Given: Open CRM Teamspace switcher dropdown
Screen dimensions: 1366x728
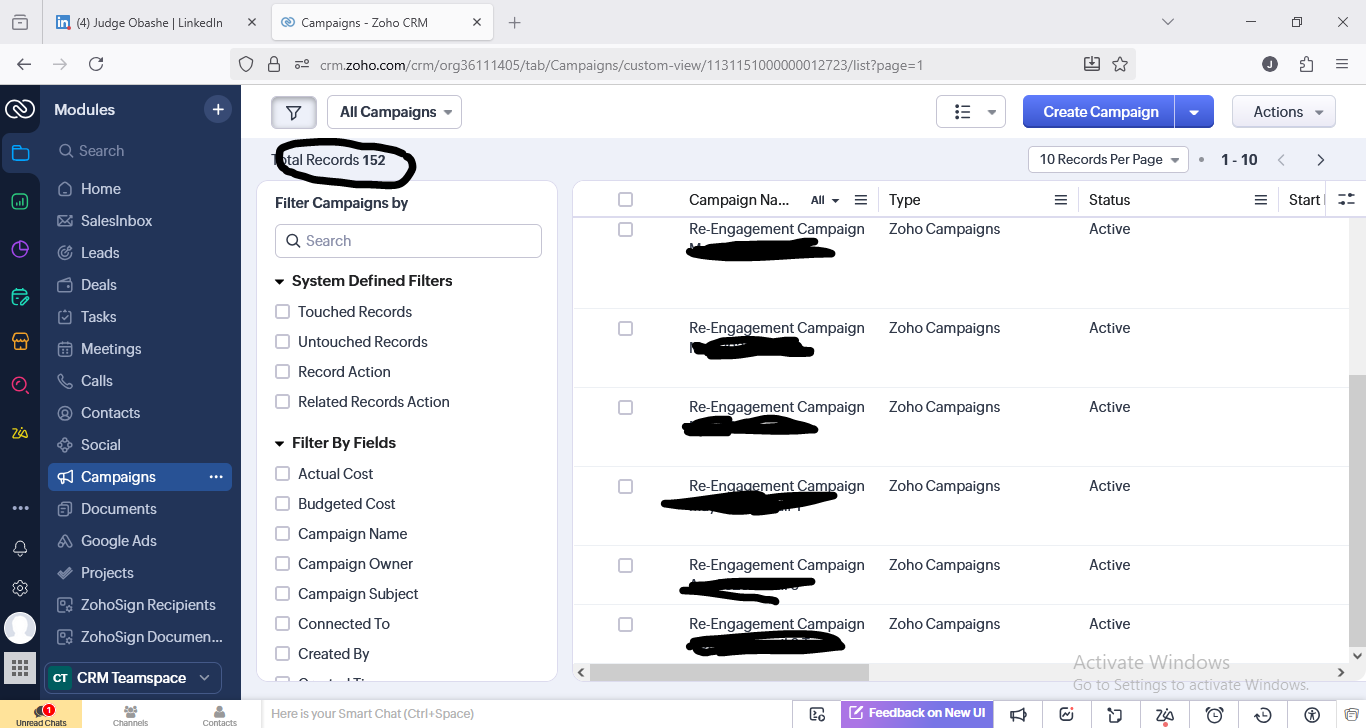Looking at the screenshot, I should pyautogui.click(x=132, y=678).
